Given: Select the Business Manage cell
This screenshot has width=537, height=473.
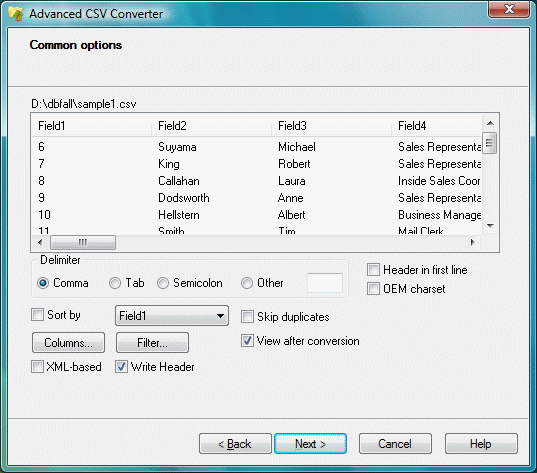Looking at the screenshot, I should (x=439, y=215).
